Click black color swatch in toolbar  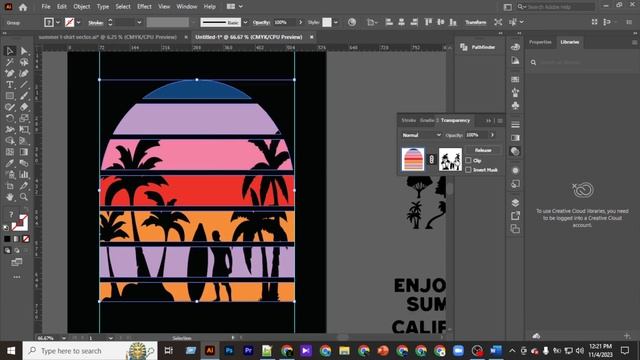click(x=7, y=239)
